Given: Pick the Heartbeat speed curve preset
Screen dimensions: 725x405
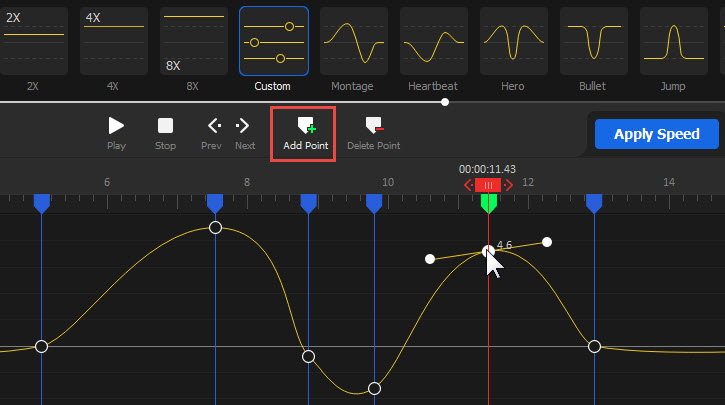Looking at the screenshot, I should 434,41.
